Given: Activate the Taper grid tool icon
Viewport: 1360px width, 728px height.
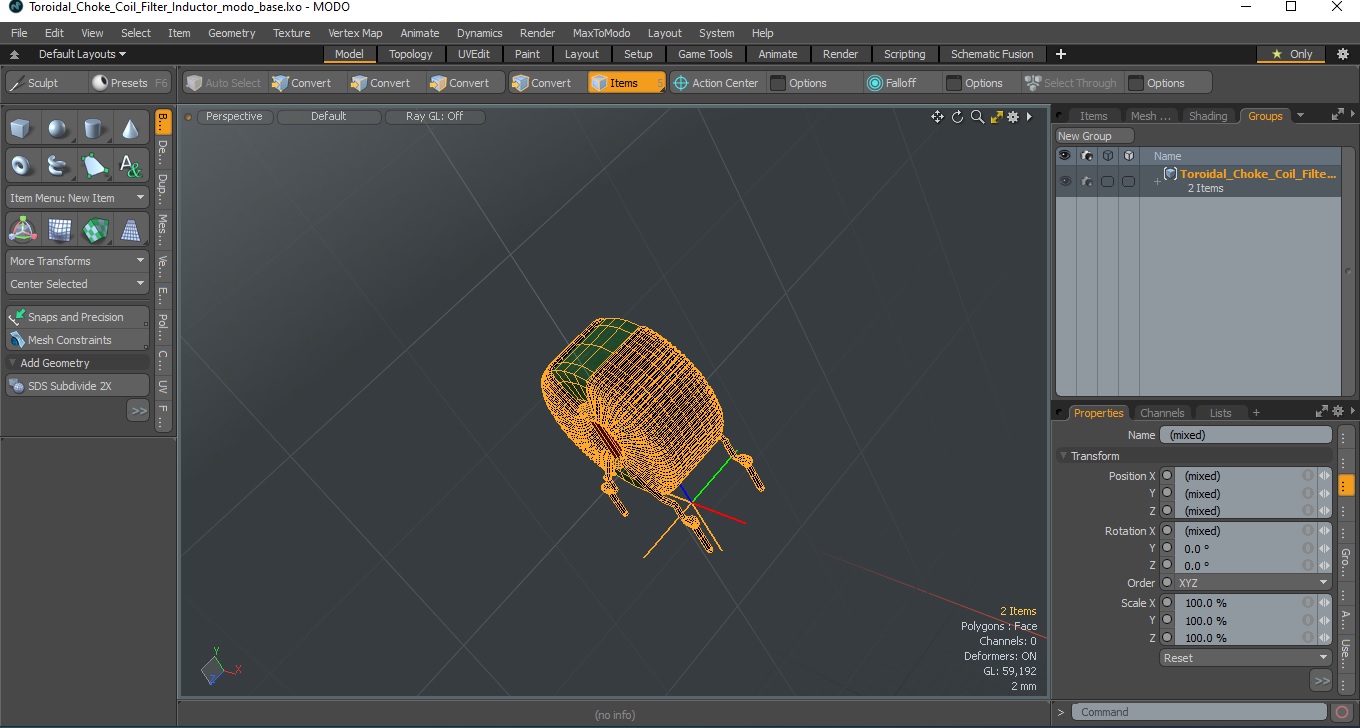Looking at the screenshot, I should (x=130, y=230).
